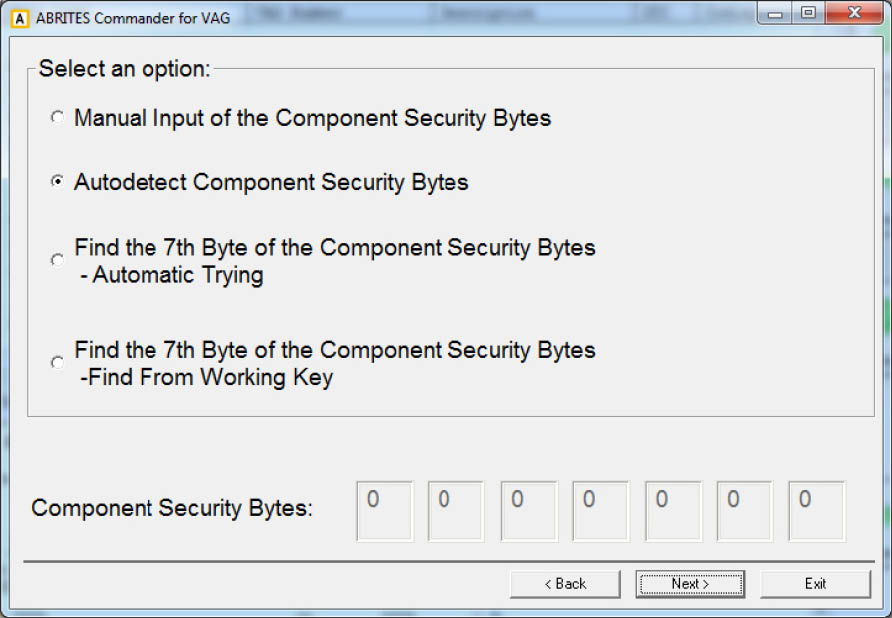Click the first Component Security Byte field

[x=384, y=510]
